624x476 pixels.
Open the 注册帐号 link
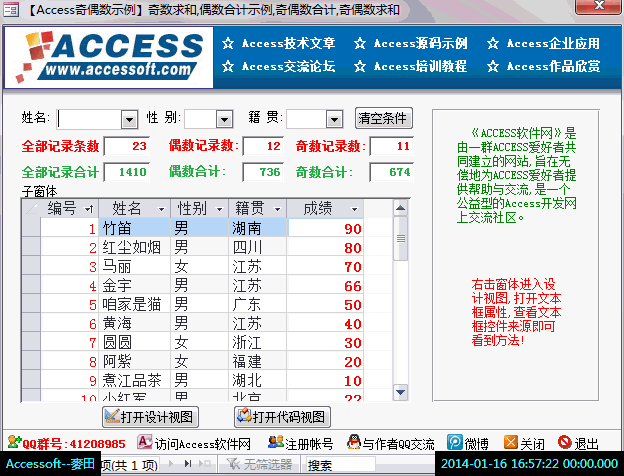[x=309, y=443]
